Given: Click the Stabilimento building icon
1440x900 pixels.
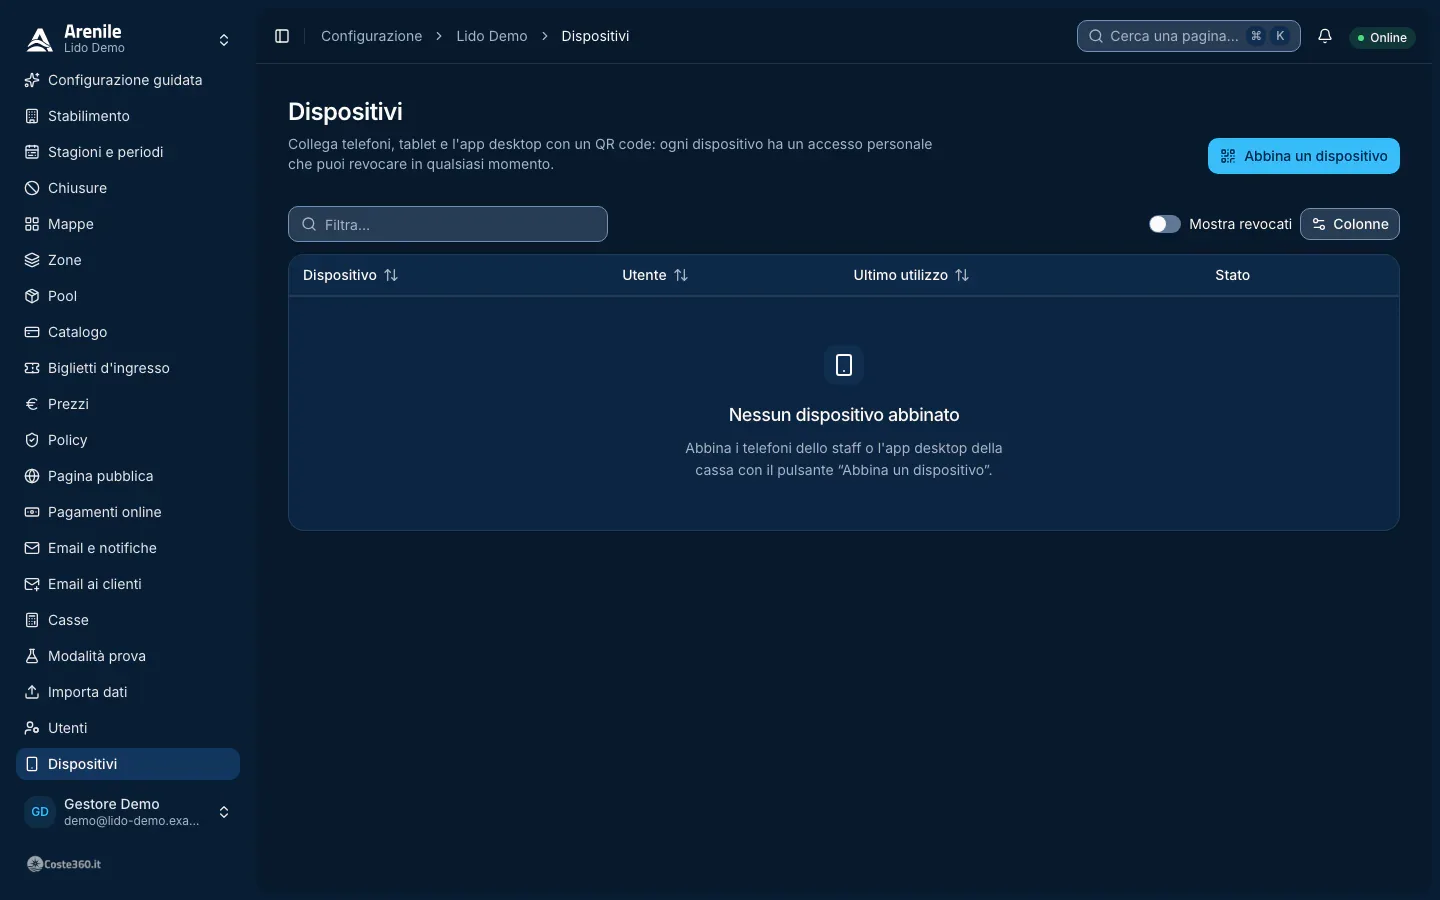Looking at the screenshot, I should pyautogui.click(x=32, y=116).
